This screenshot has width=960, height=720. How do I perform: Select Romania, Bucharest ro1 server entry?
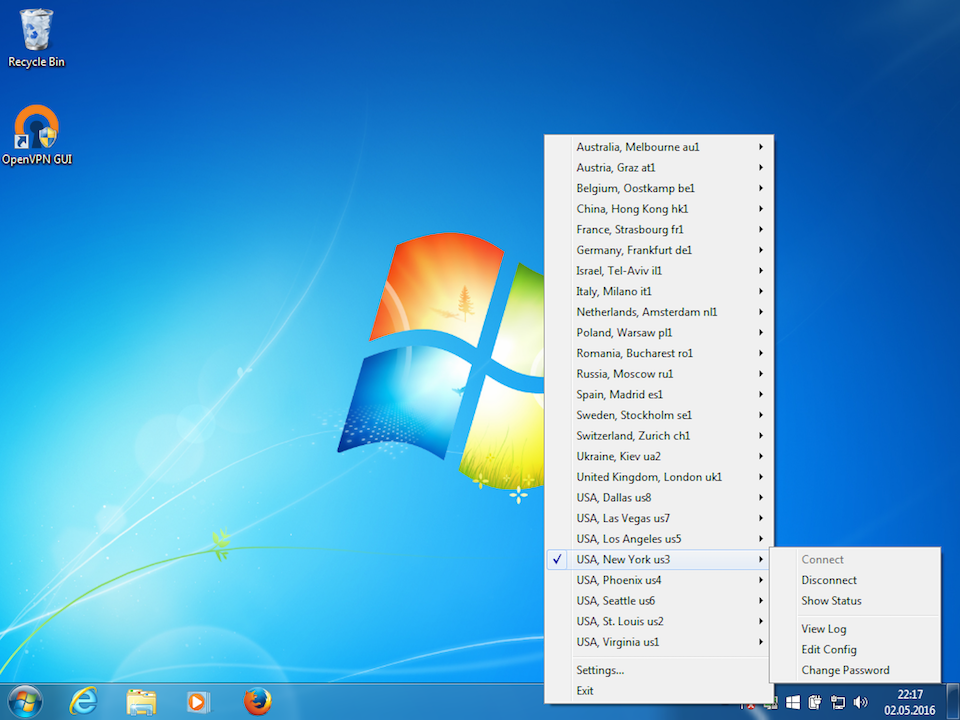(659, 353)
